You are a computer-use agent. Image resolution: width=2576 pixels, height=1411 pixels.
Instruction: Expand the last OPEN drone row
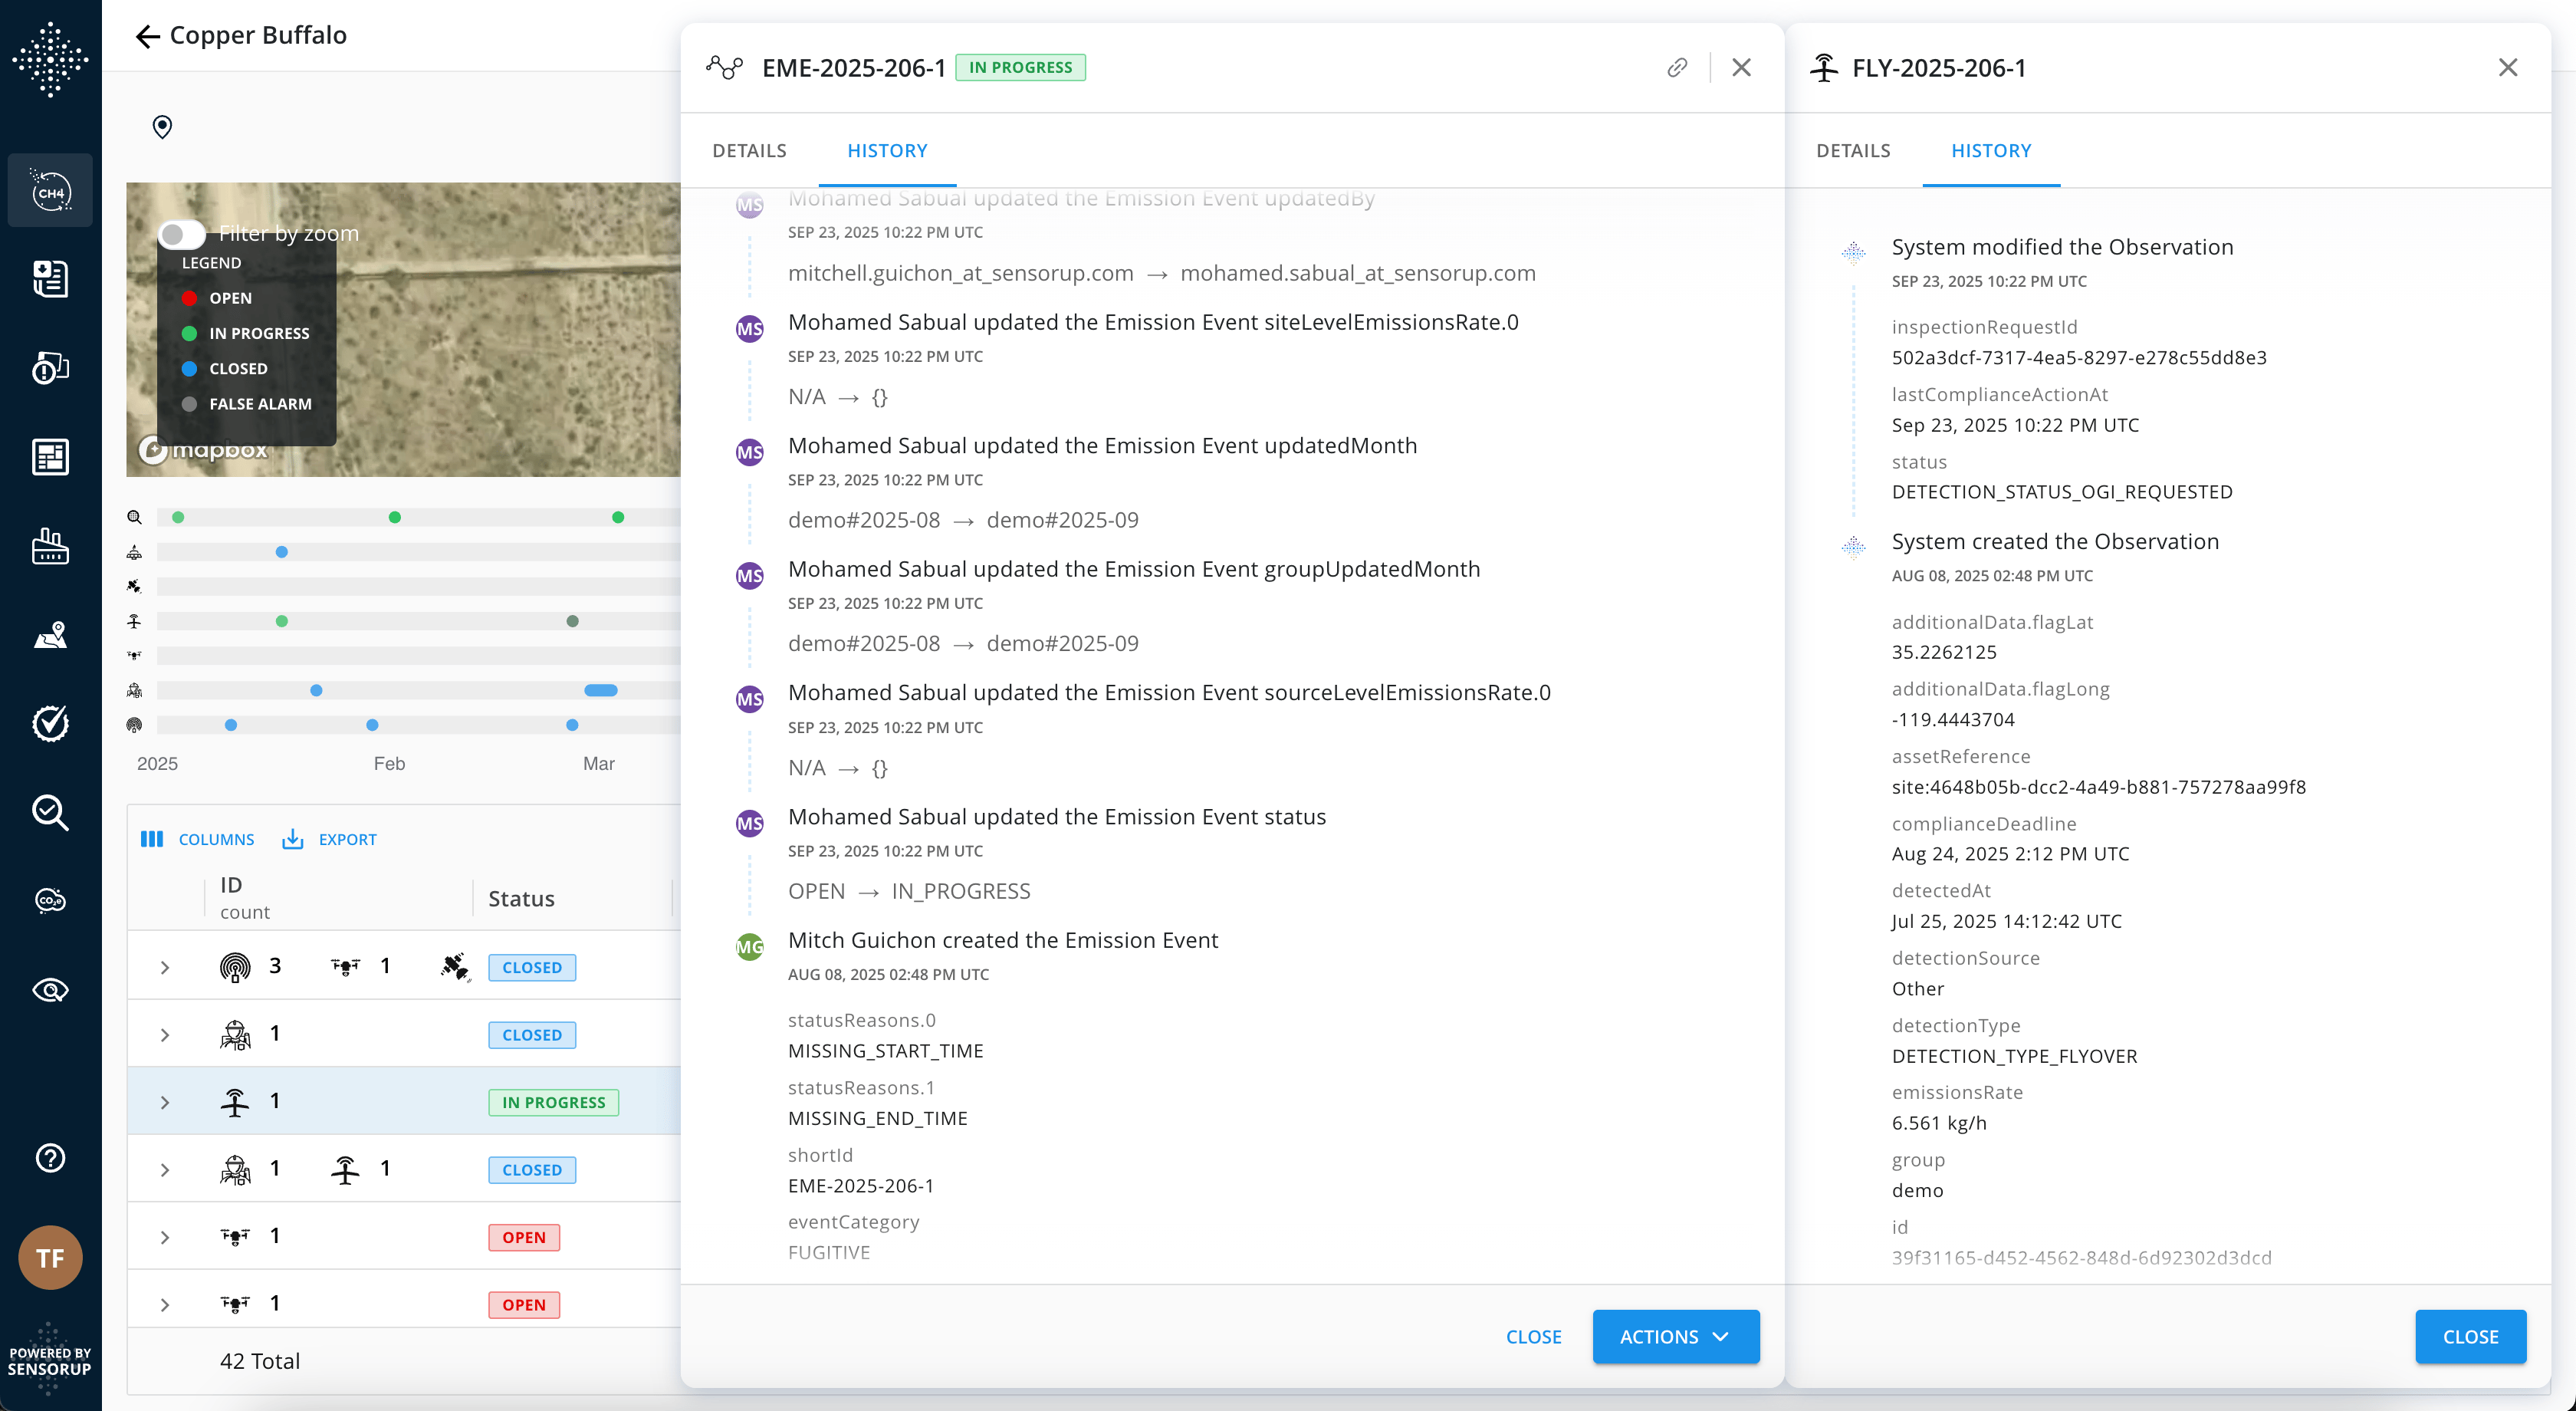click(165, 1305)
